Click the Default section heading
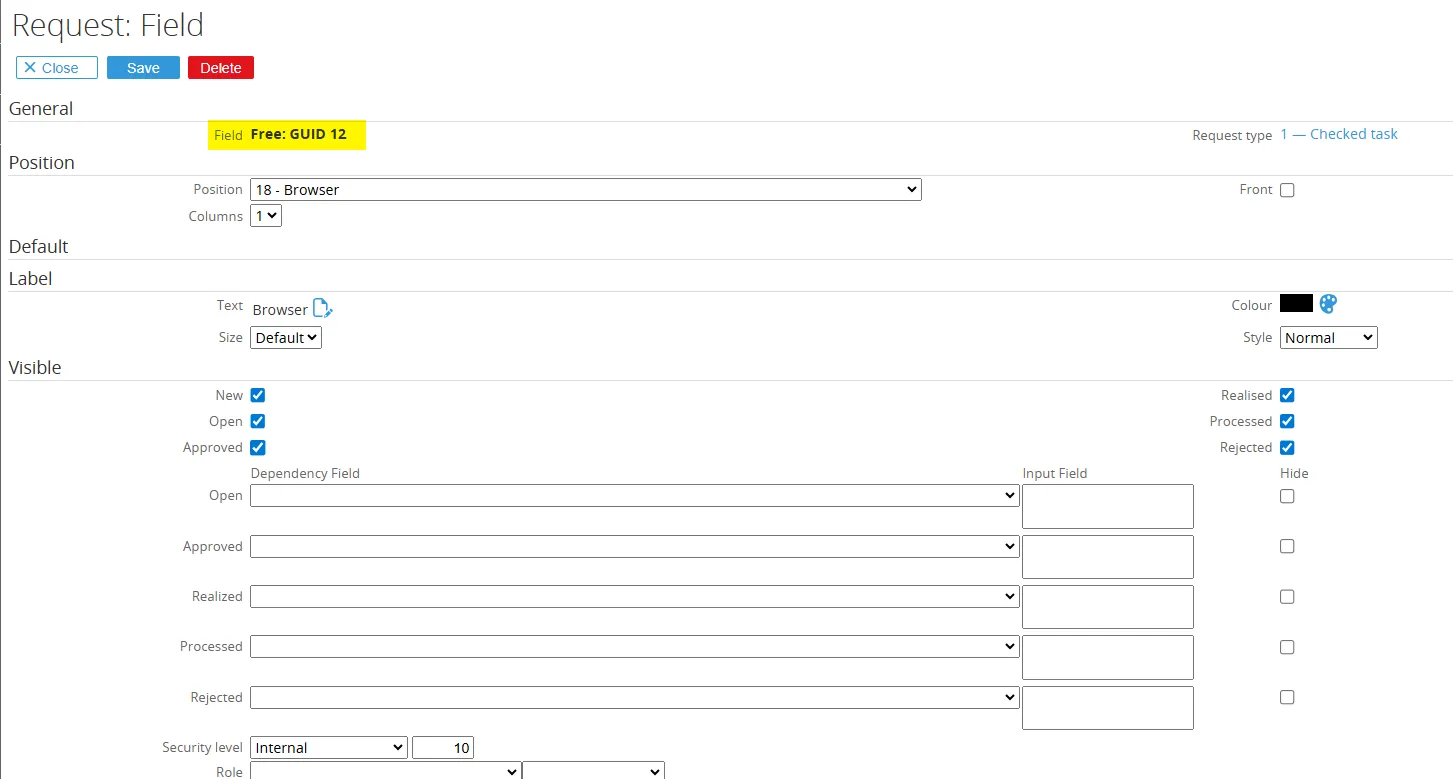The height and width of the screenshot is (779, 1453). [x=38, y=246]
